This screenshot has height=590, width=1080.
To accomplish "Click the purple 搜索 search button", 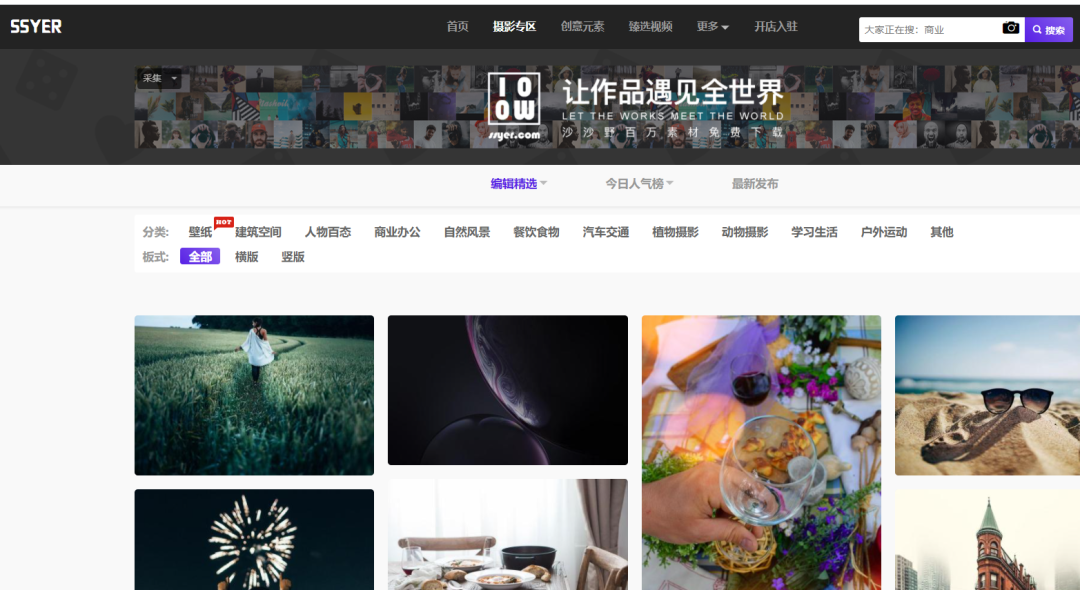I will coord(1049,30).
